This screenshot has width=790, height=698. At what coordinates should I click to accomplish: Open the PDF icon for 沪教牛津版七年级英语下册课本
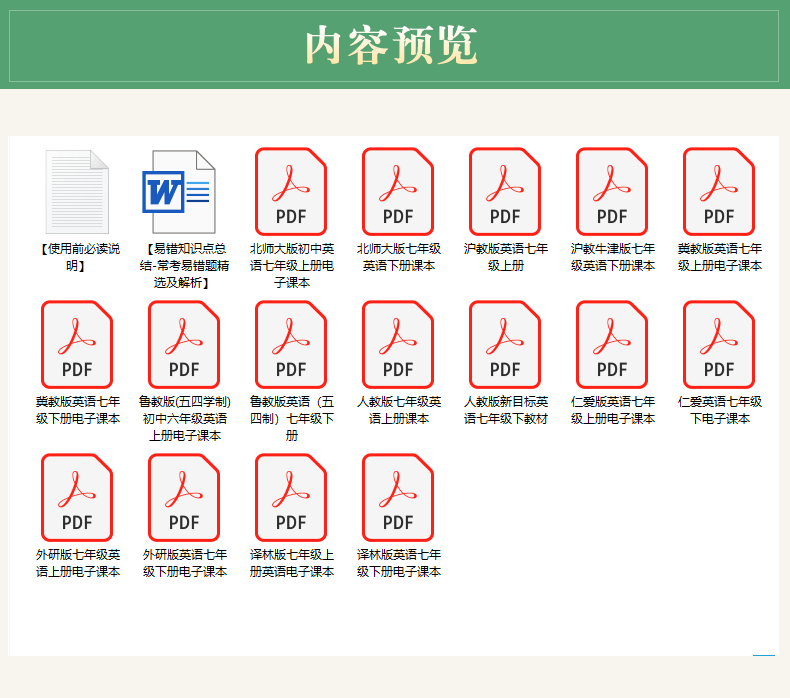612,192
